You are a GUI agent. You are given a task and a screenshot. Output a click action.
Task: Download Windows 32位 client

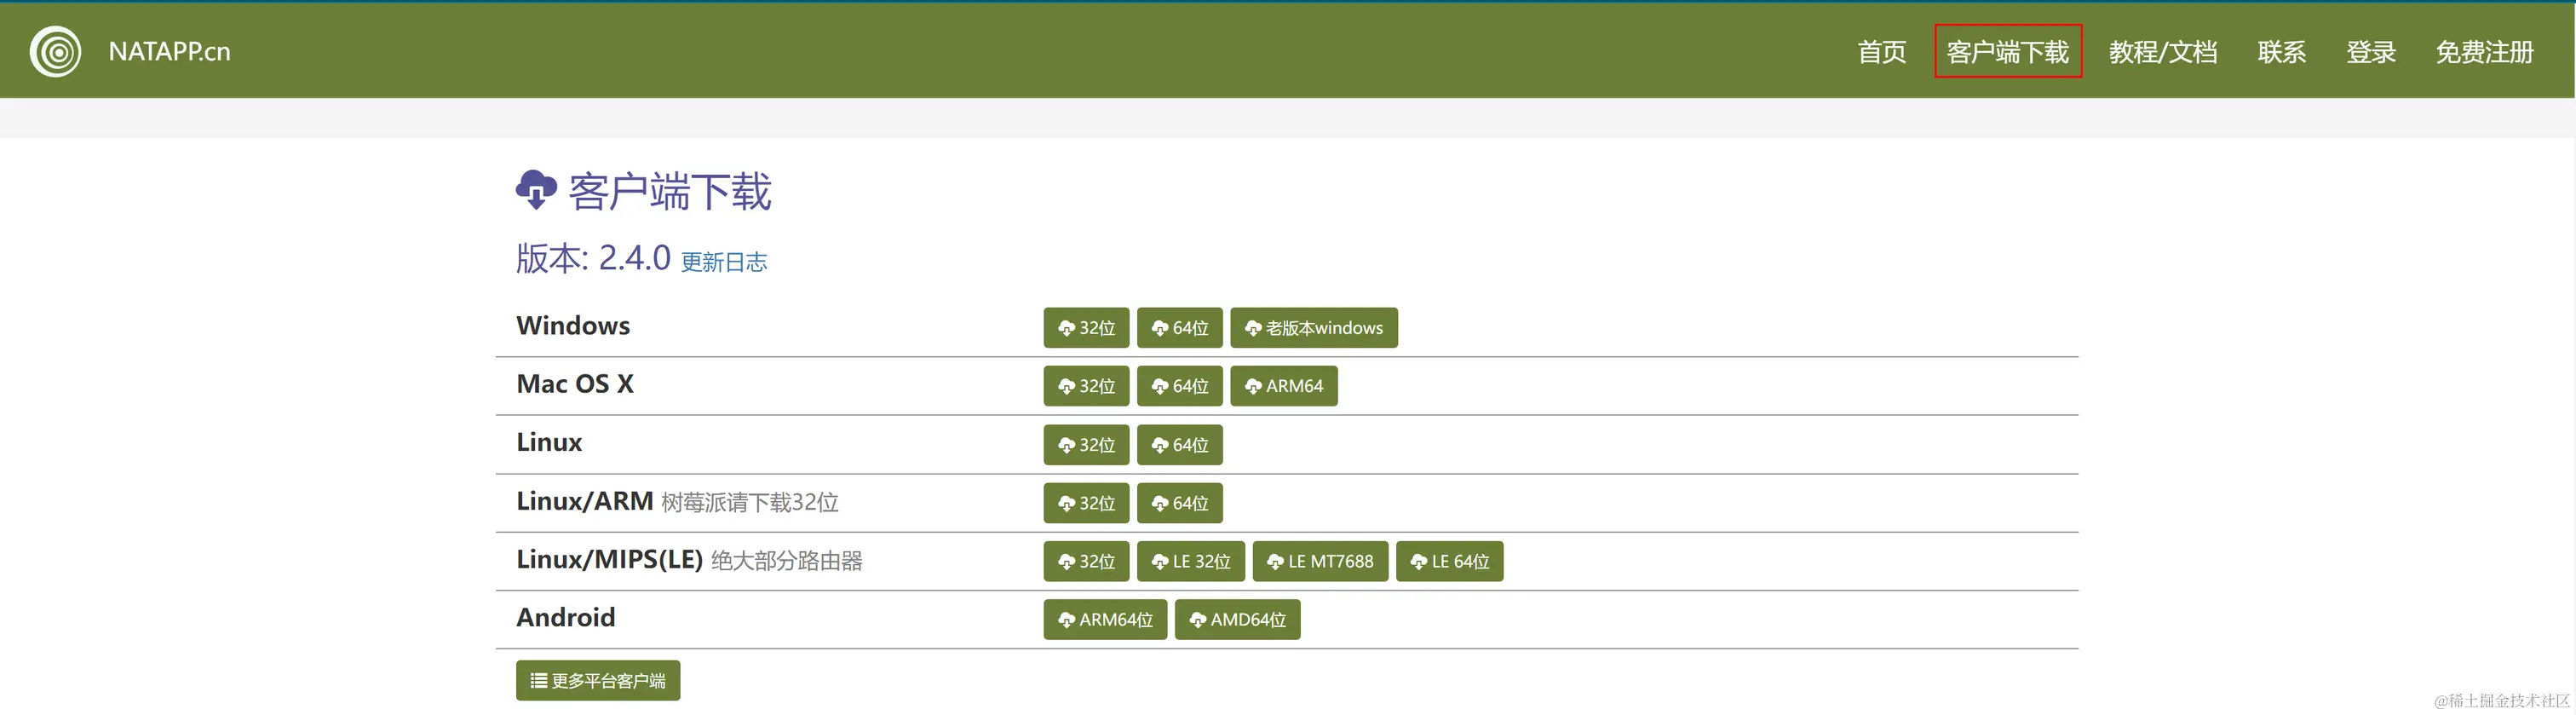1086,328
